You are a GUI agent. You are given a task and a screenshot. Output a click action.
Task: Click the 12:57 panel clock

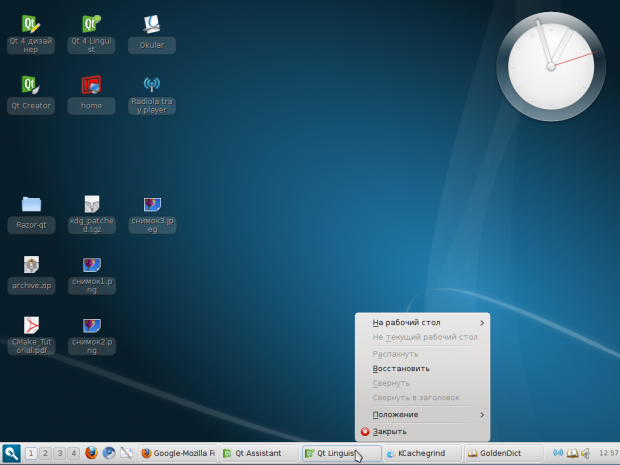(609, 453)
